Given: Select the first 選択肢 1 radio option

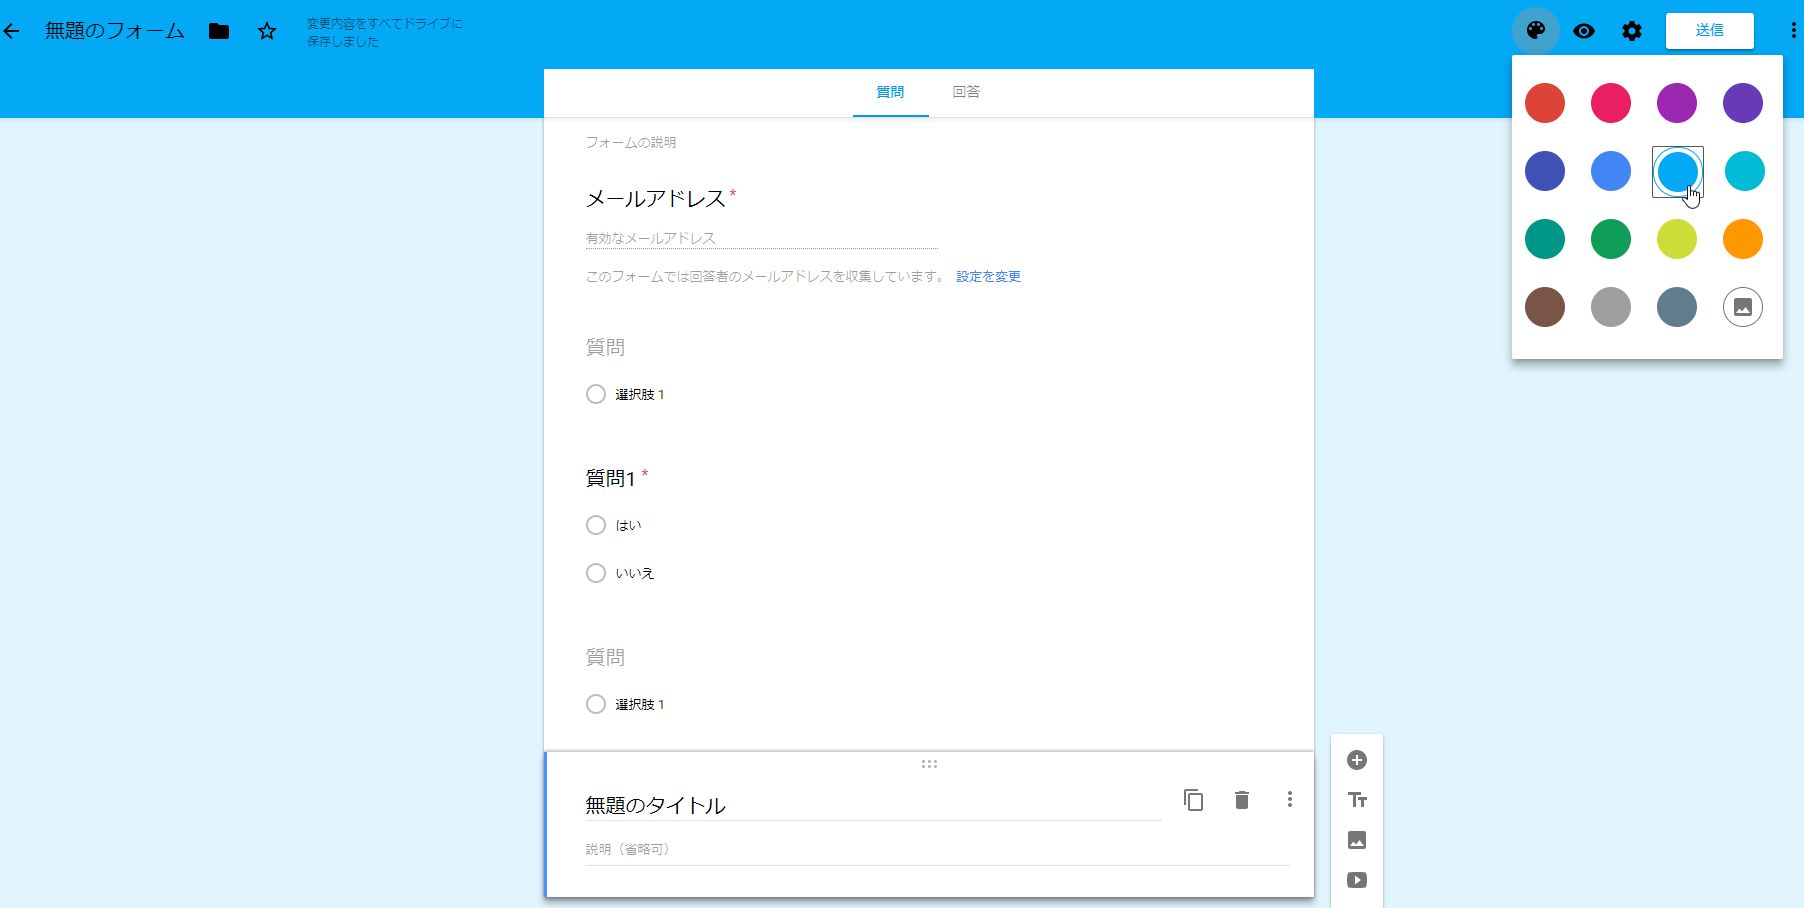Looking at the screenshot, I should (596, 394).
